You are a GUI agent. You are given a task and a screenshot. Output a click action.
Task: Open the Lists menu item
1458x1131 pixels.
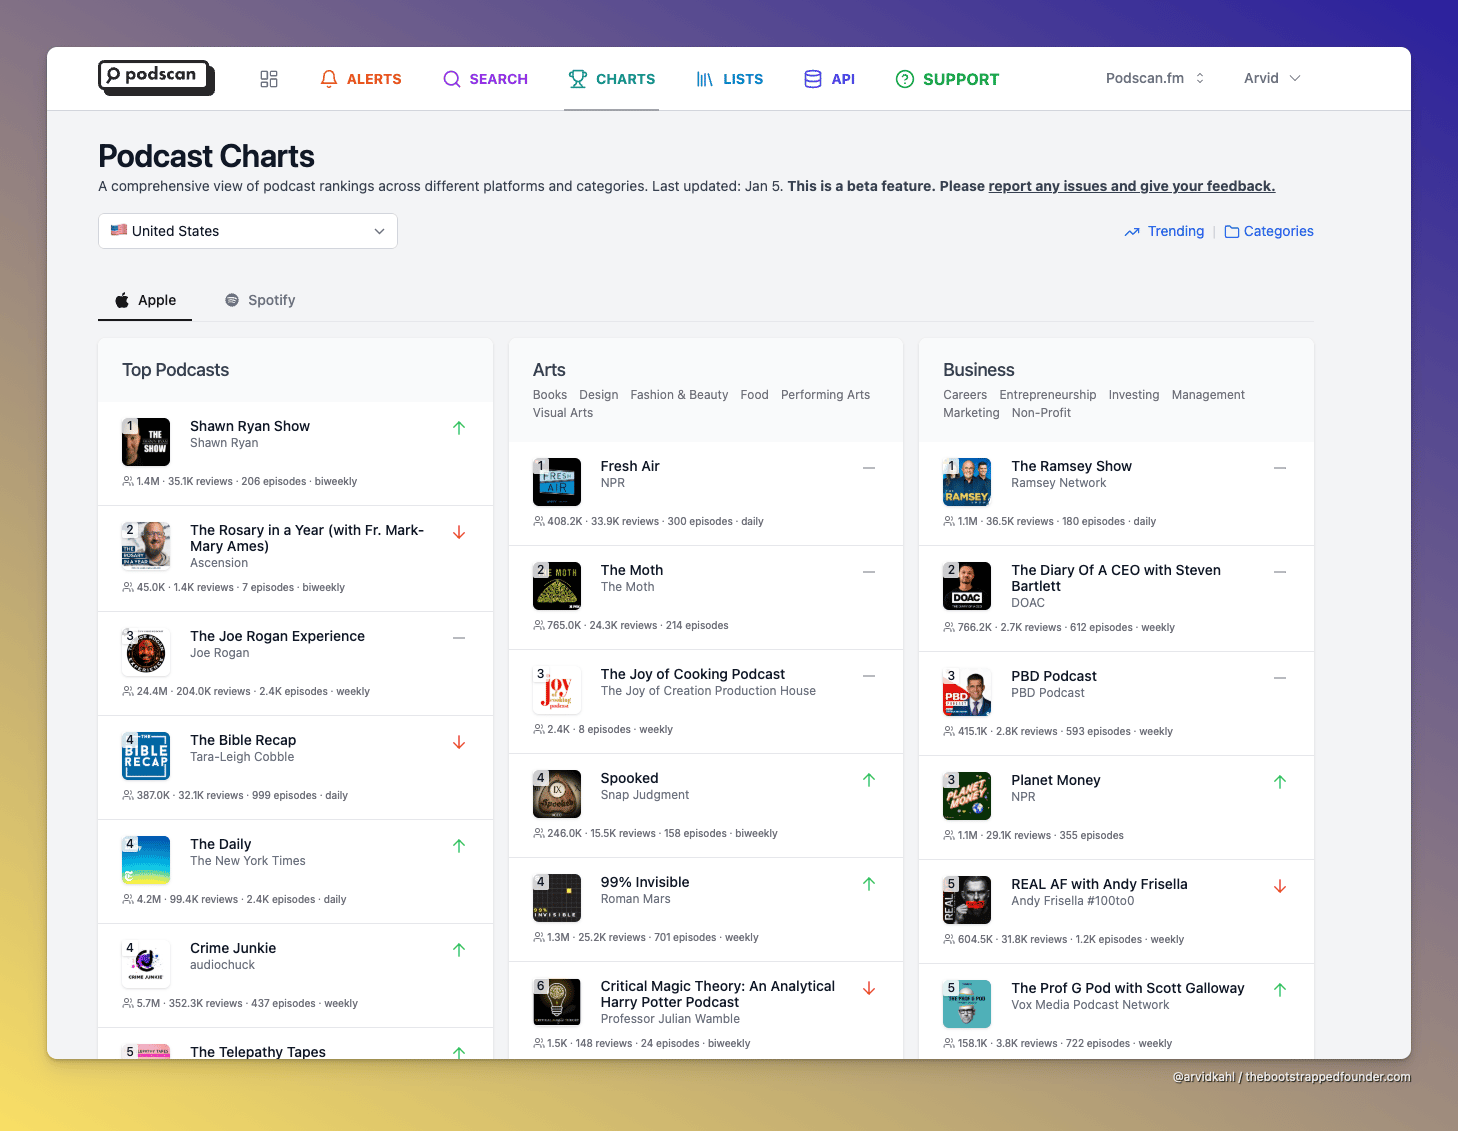pyautogui.click(x=730, y=79)
